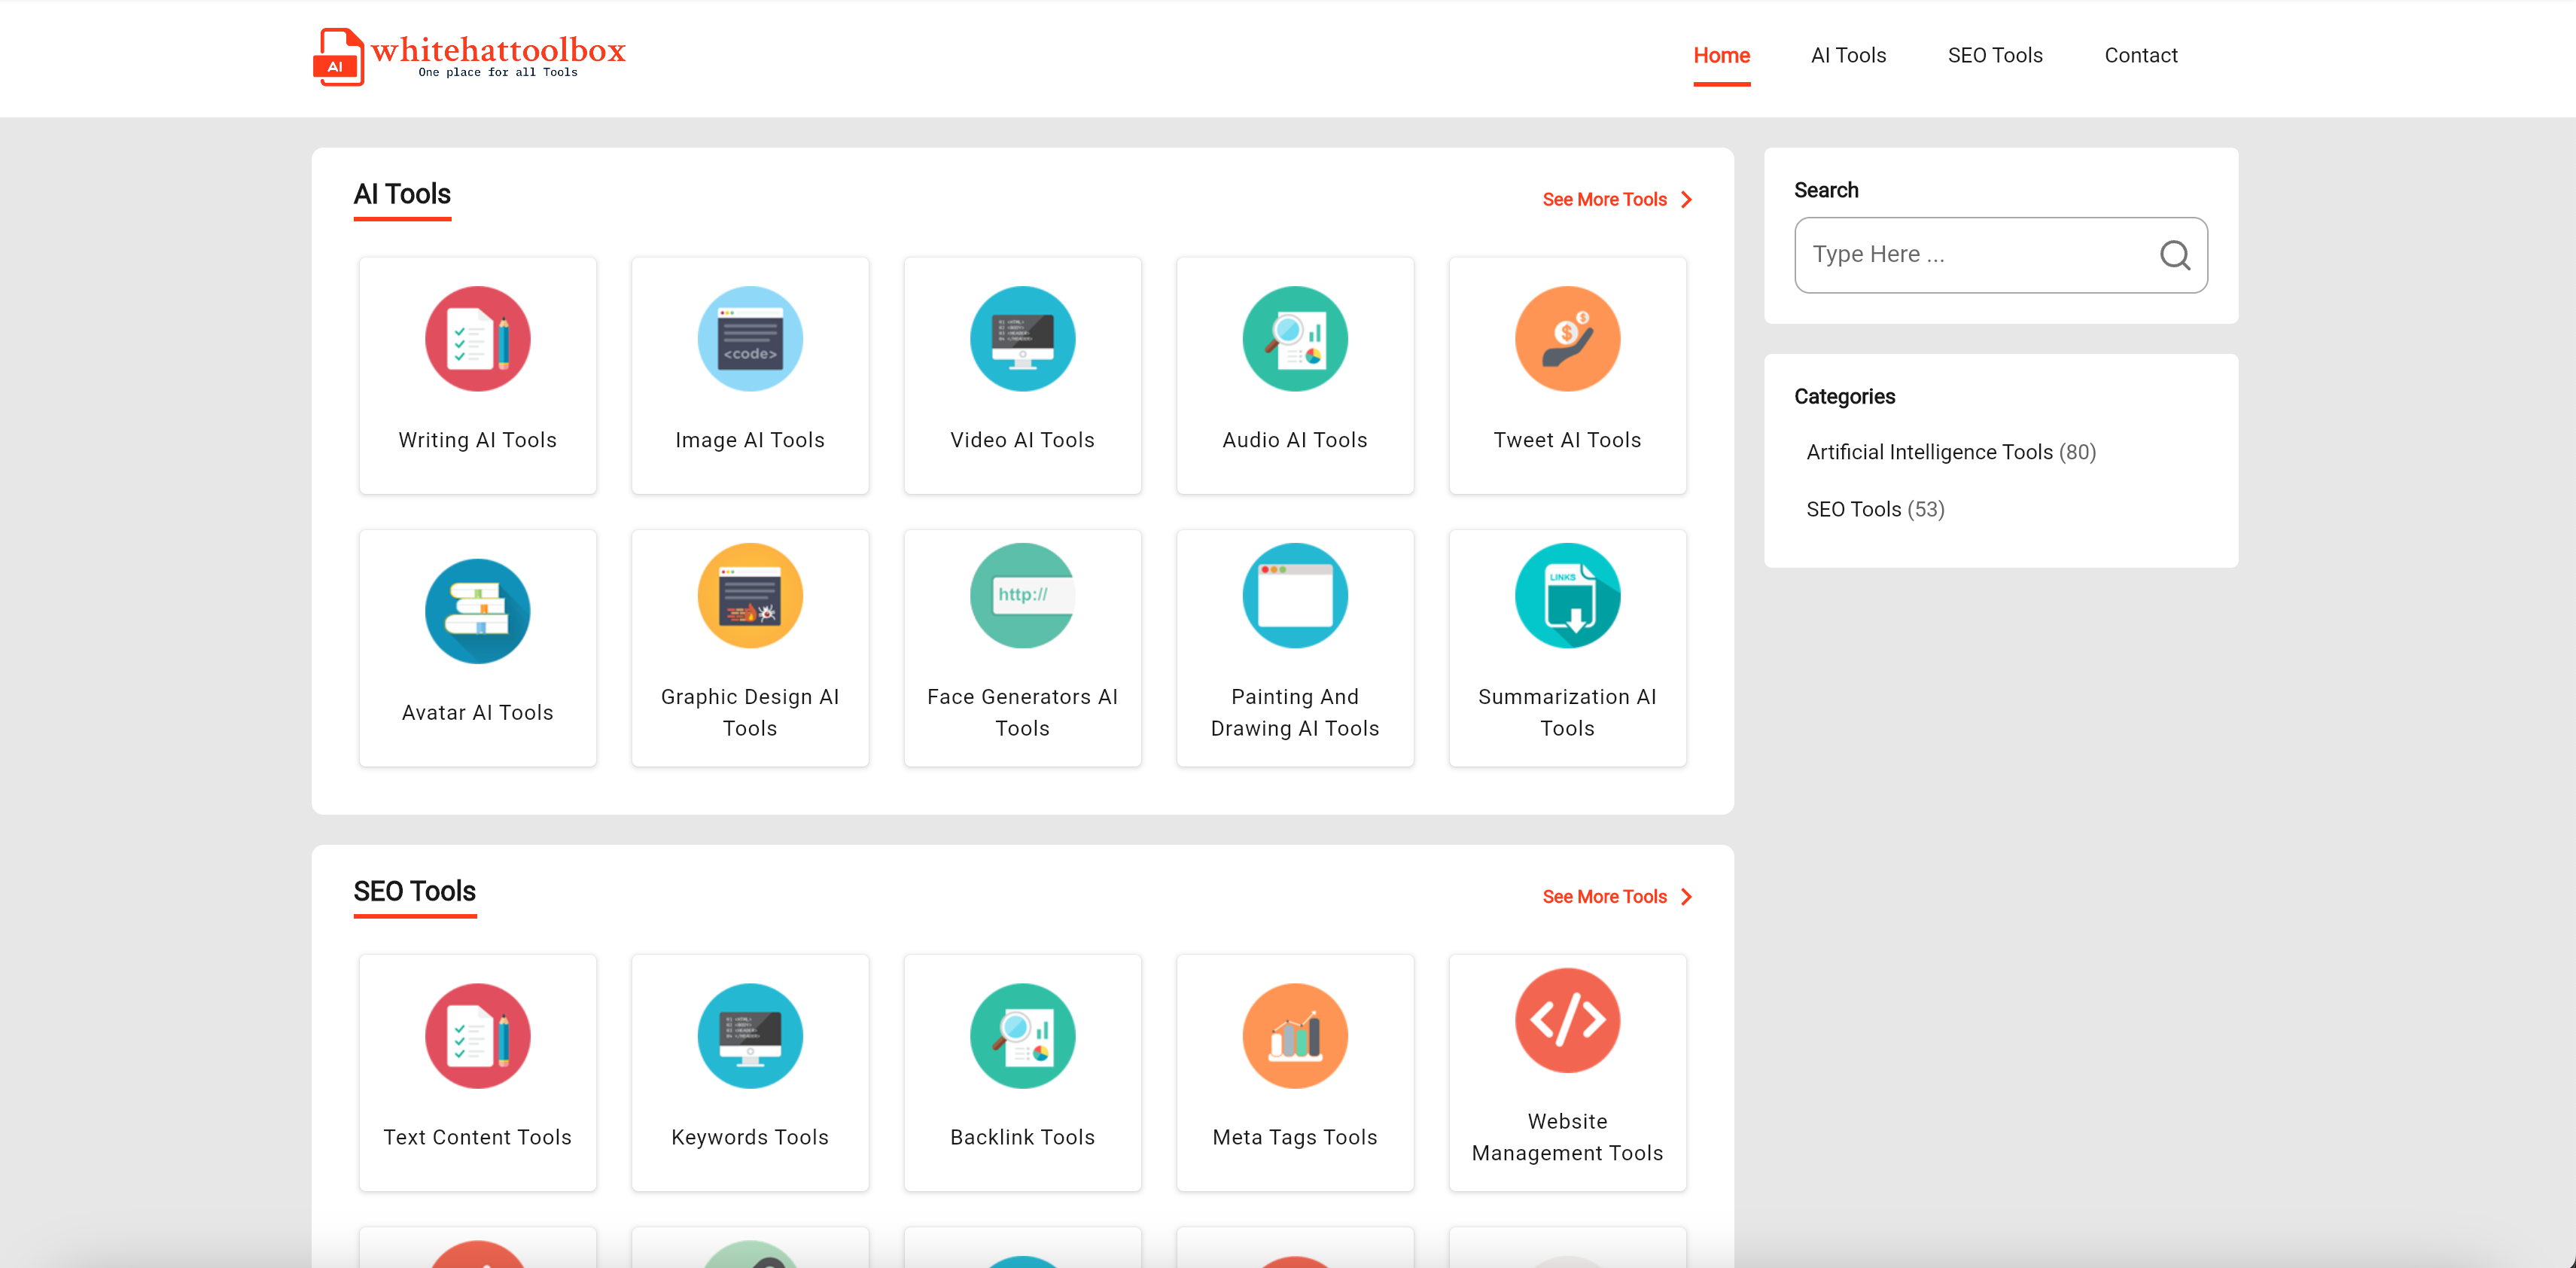2576x1268 pixels.
Task: Open the Writing AI Tools icon
Action: pyautogui.click(x=477, y=339)
